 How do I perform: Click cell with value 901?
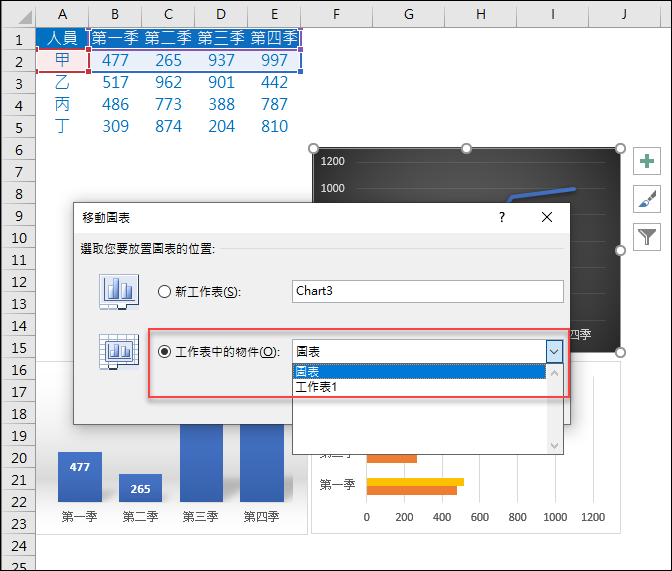coord(221,82)
